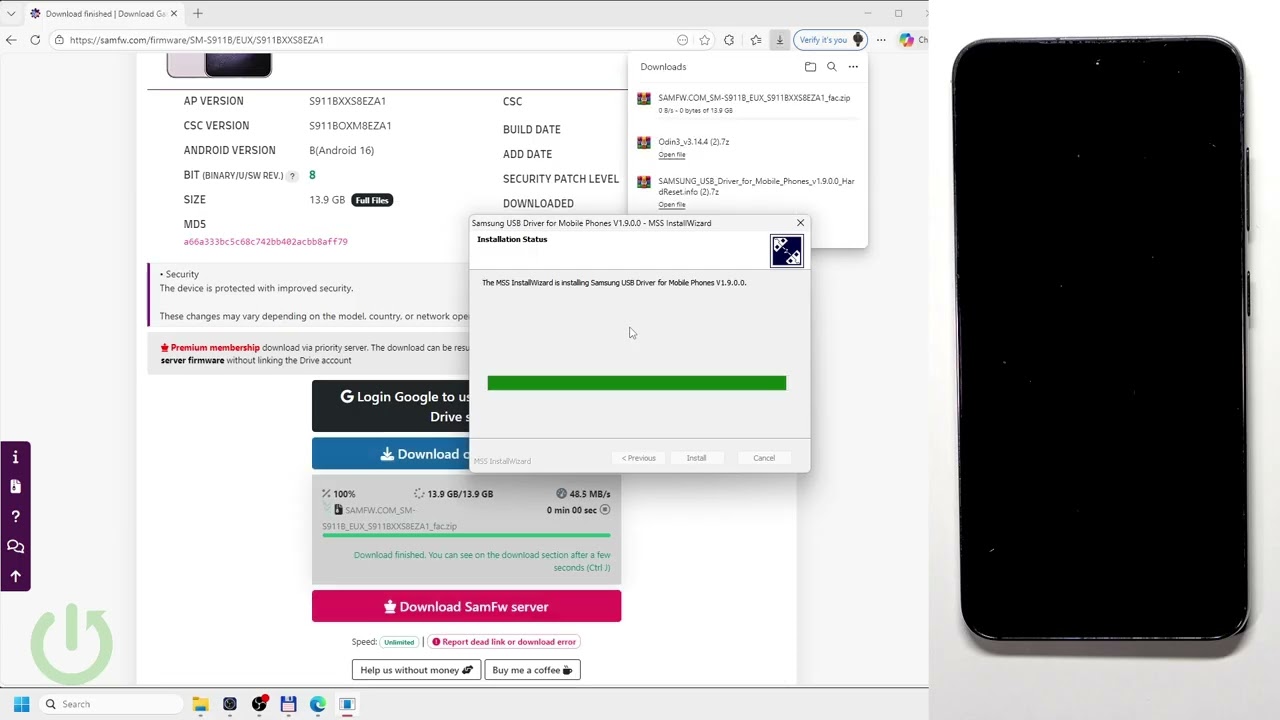Viewport: 1280px width, 720px height.
Task: Click Report dead link or download error
Action: point(504,642)
